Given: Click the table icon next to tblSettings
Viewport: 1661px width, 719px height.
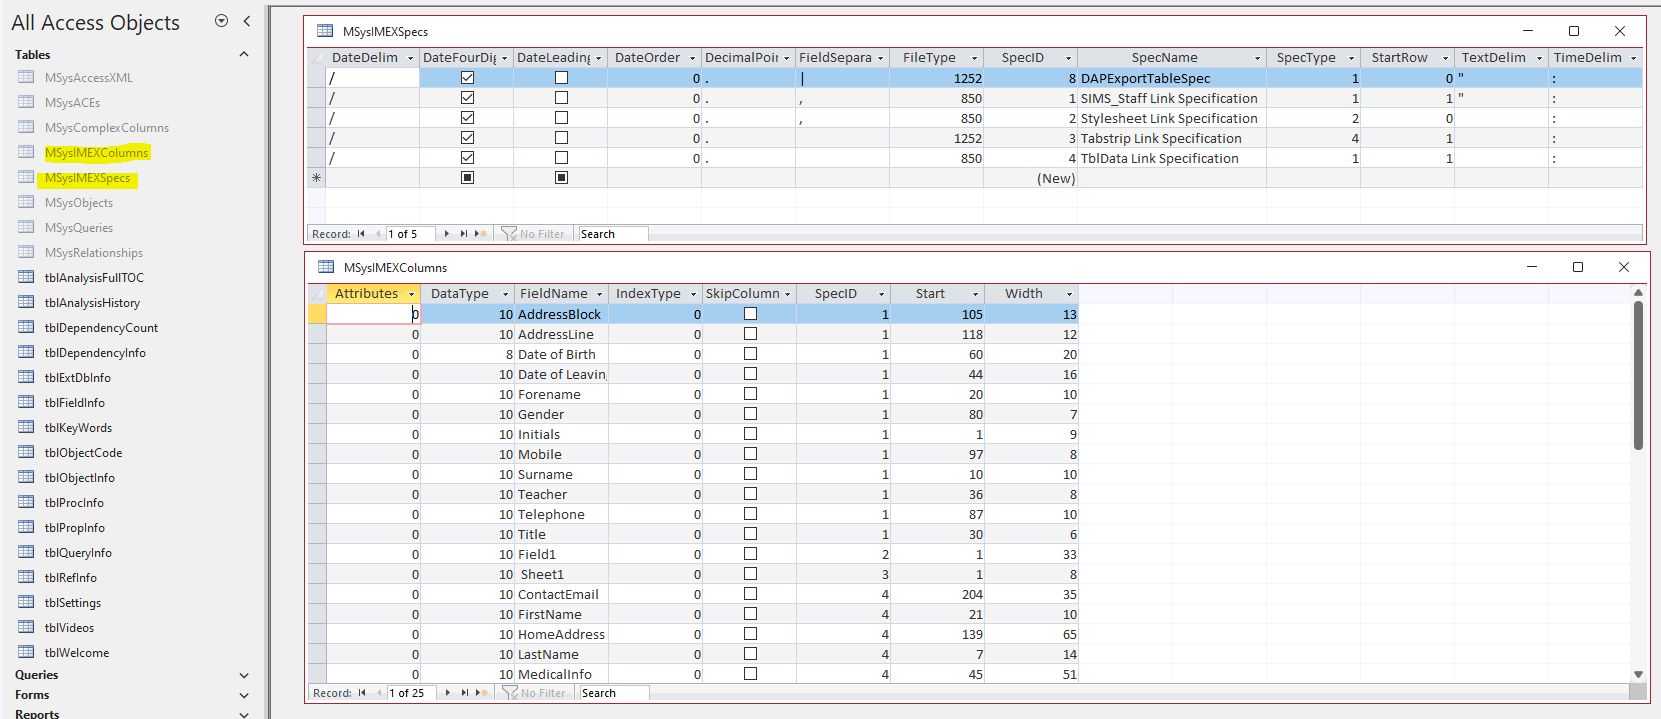Looking at the screenshot, I should 26,602.
